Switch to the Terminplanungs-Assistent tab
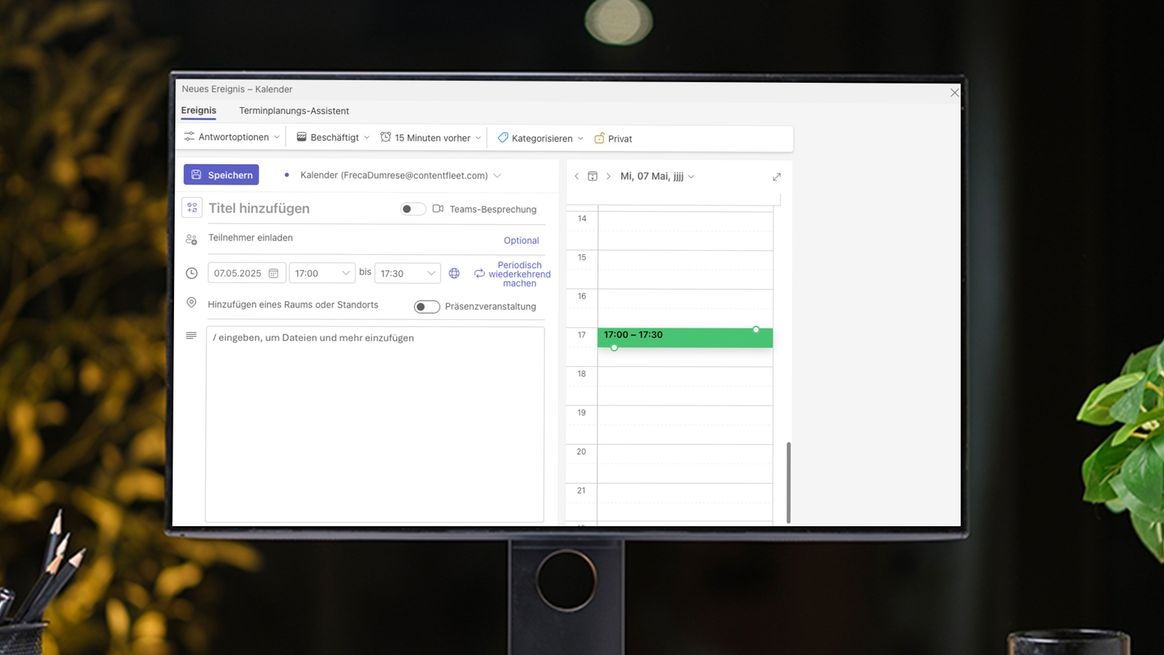The height and width of the screenshot is (655, 1164). [294, 111]
